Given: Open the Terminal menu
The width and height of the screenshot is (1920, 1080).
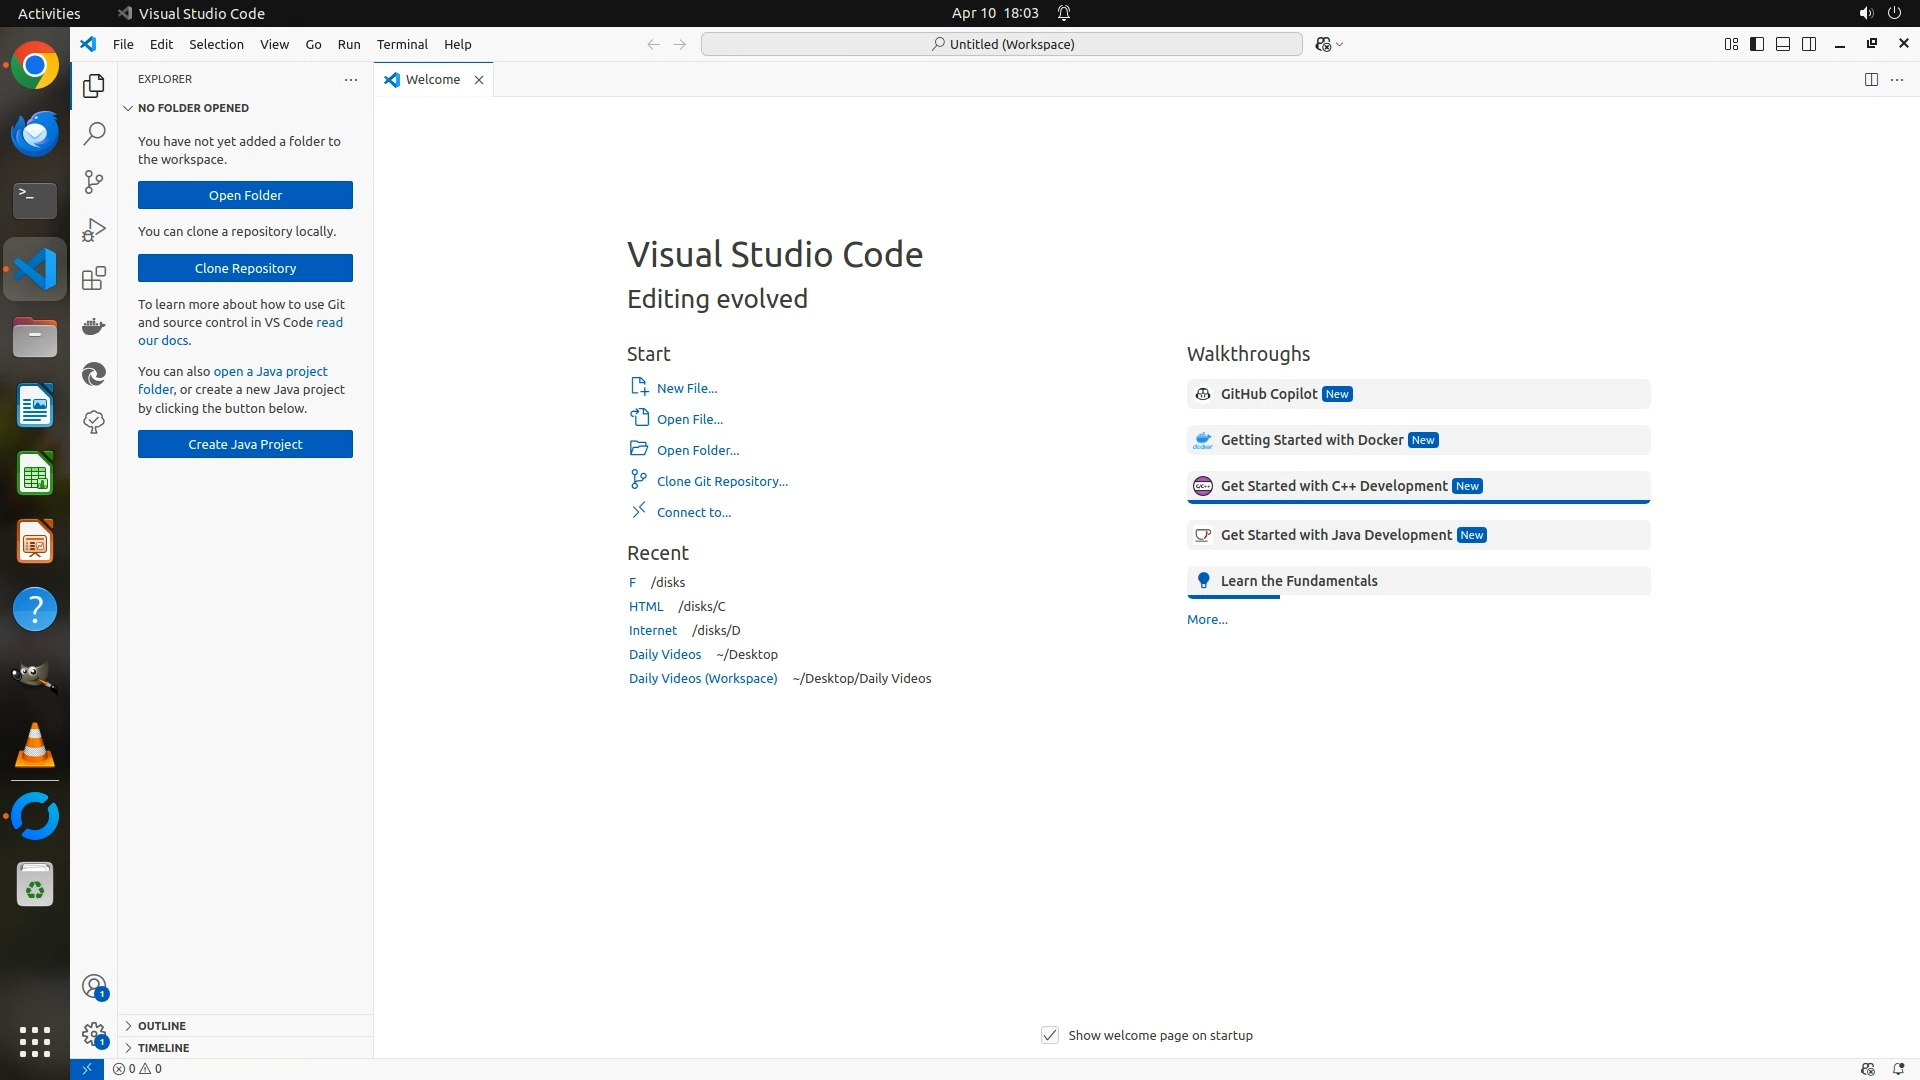Looking at the screenshot, I should 402,44.
